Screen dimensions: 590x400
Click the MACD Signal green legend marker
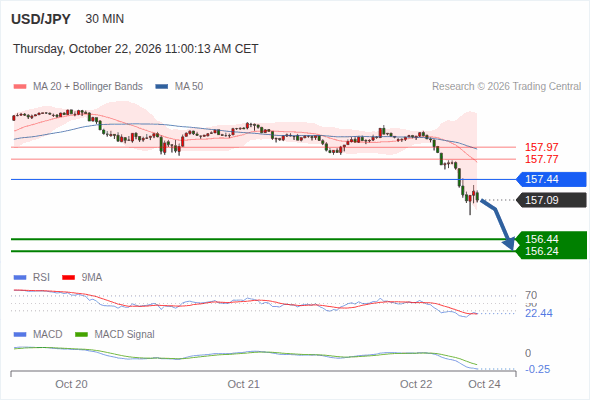pyautogui.click(x=81, y=335)
